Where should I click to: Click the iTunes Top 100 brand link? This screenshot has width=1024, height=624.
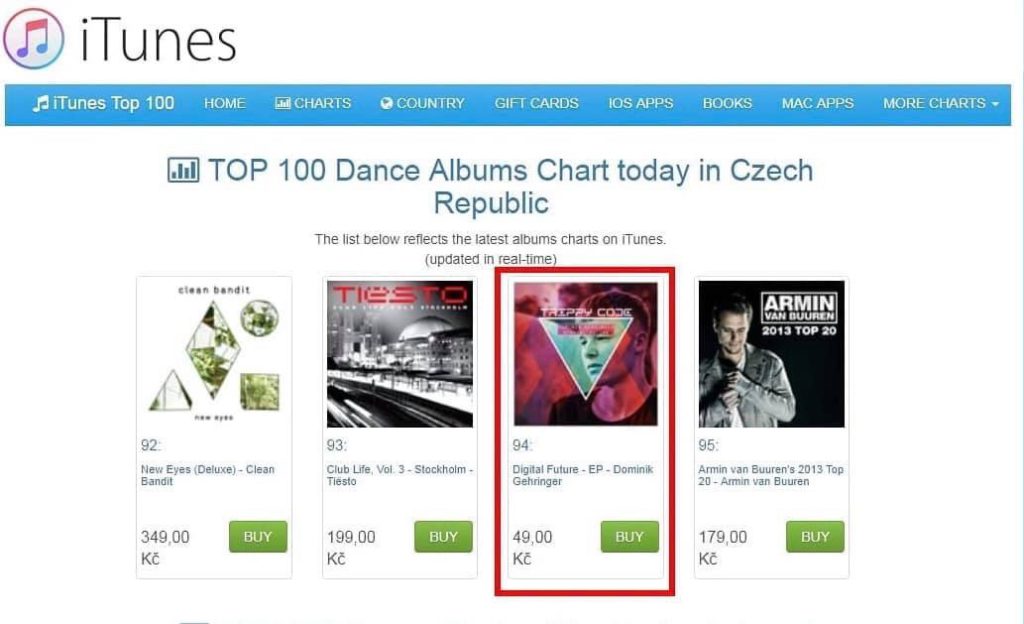(x=104, y=103)
